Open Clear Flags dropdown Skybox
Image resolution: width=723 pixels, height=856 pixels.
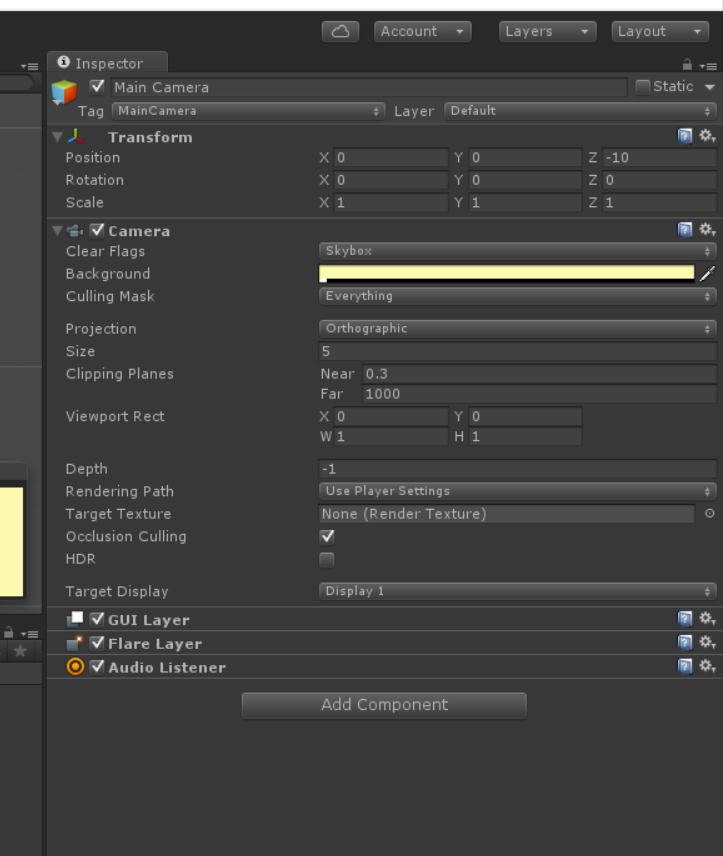[x=518, y=251]
